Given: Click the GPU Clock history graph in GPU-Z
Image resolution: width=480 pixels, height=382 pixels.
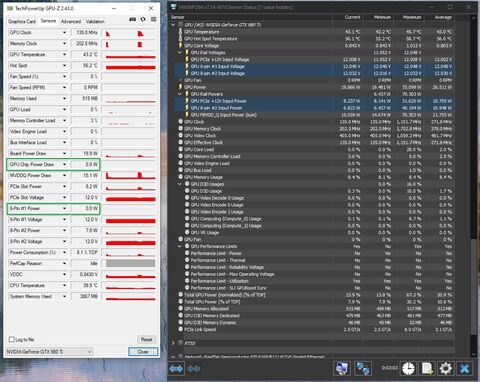Looking at the screenshot, I should point(130,33).
